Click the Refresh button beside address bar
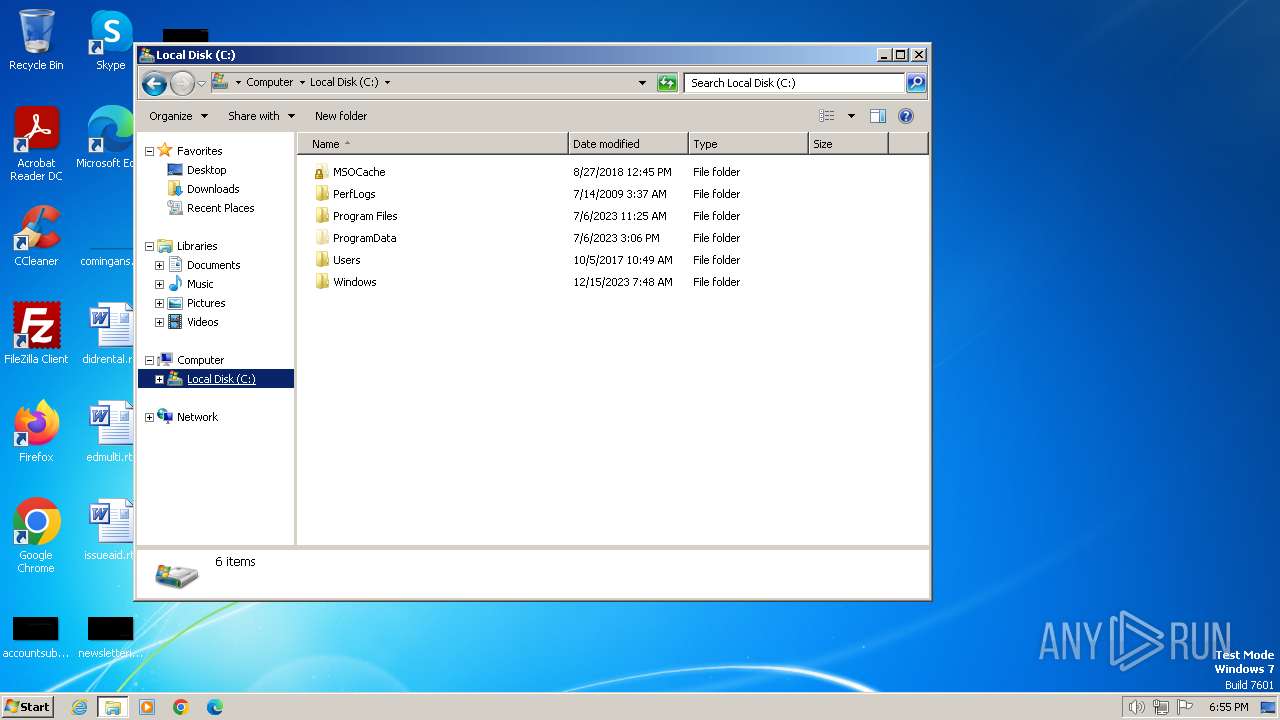Image resolution: width=1280 pixels, height=720 pixels. coord(667,83)
